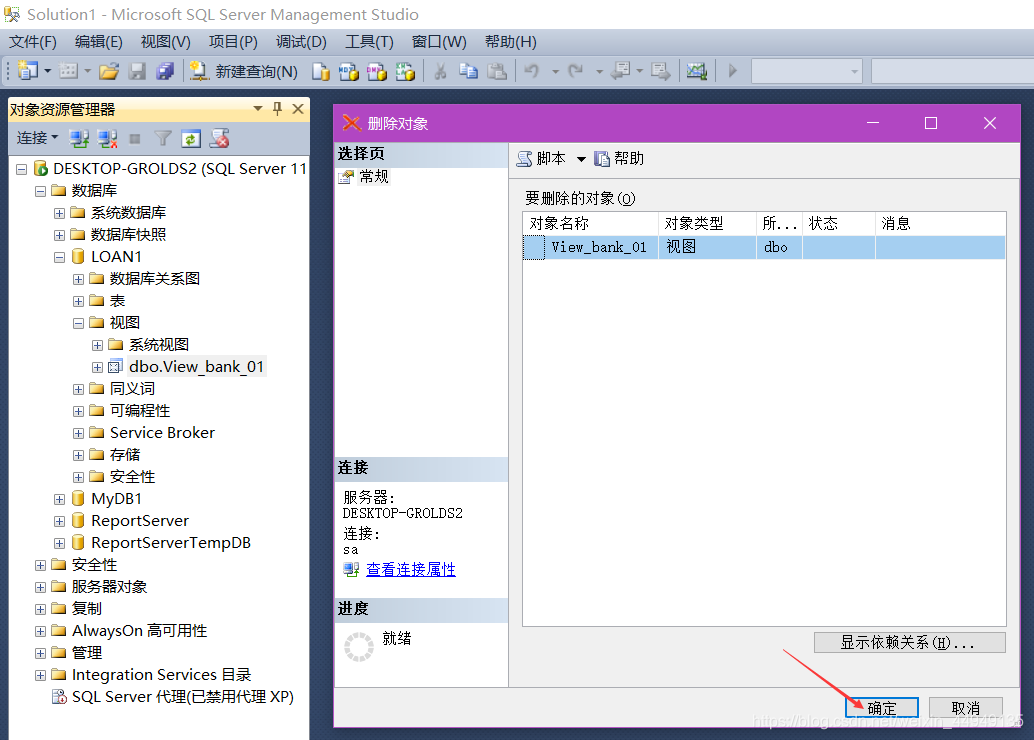
Task: Select ReportServerTempDB database
Action: (x=171, y=543)
